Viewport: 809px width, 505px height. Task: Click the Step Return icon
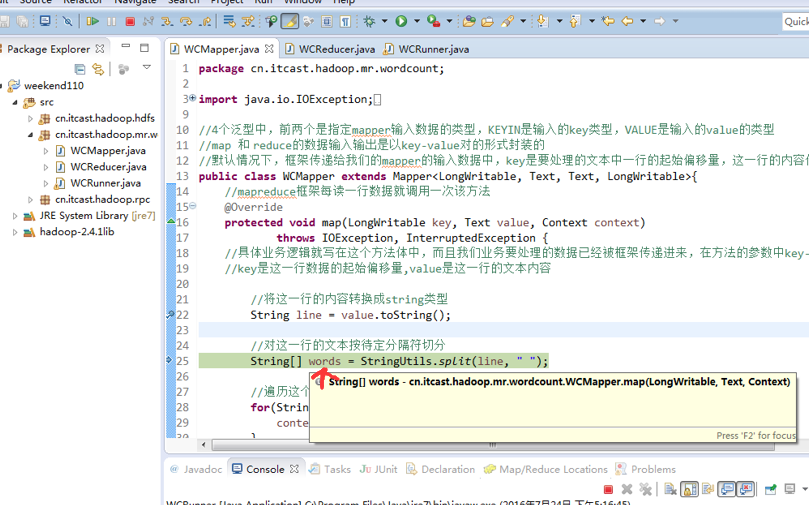point(205,21)
